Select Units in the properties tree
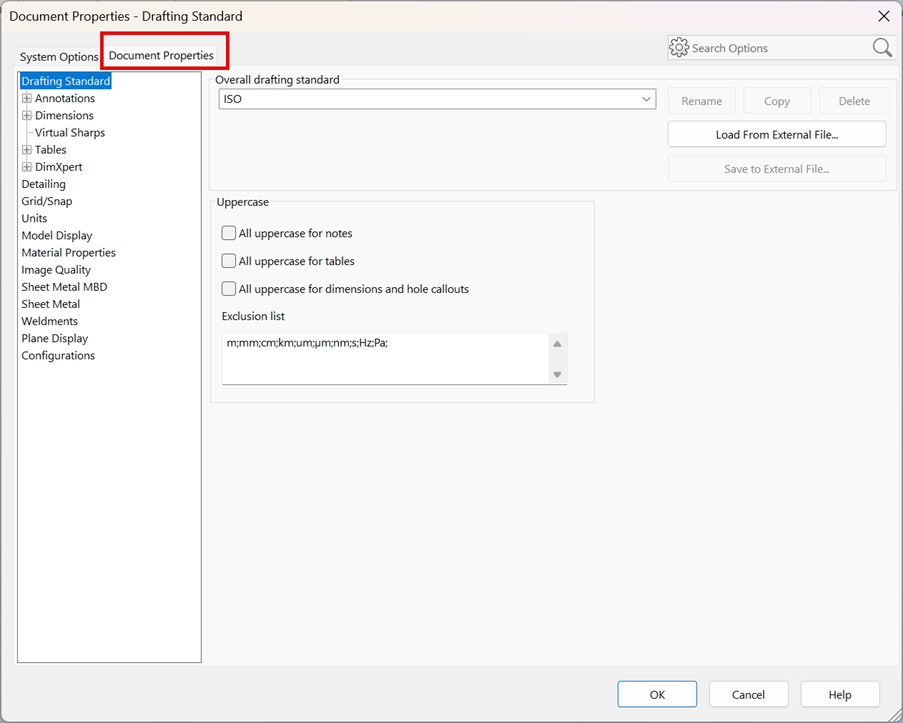This screenshot has width=903, height=723. tap(34, 218)
